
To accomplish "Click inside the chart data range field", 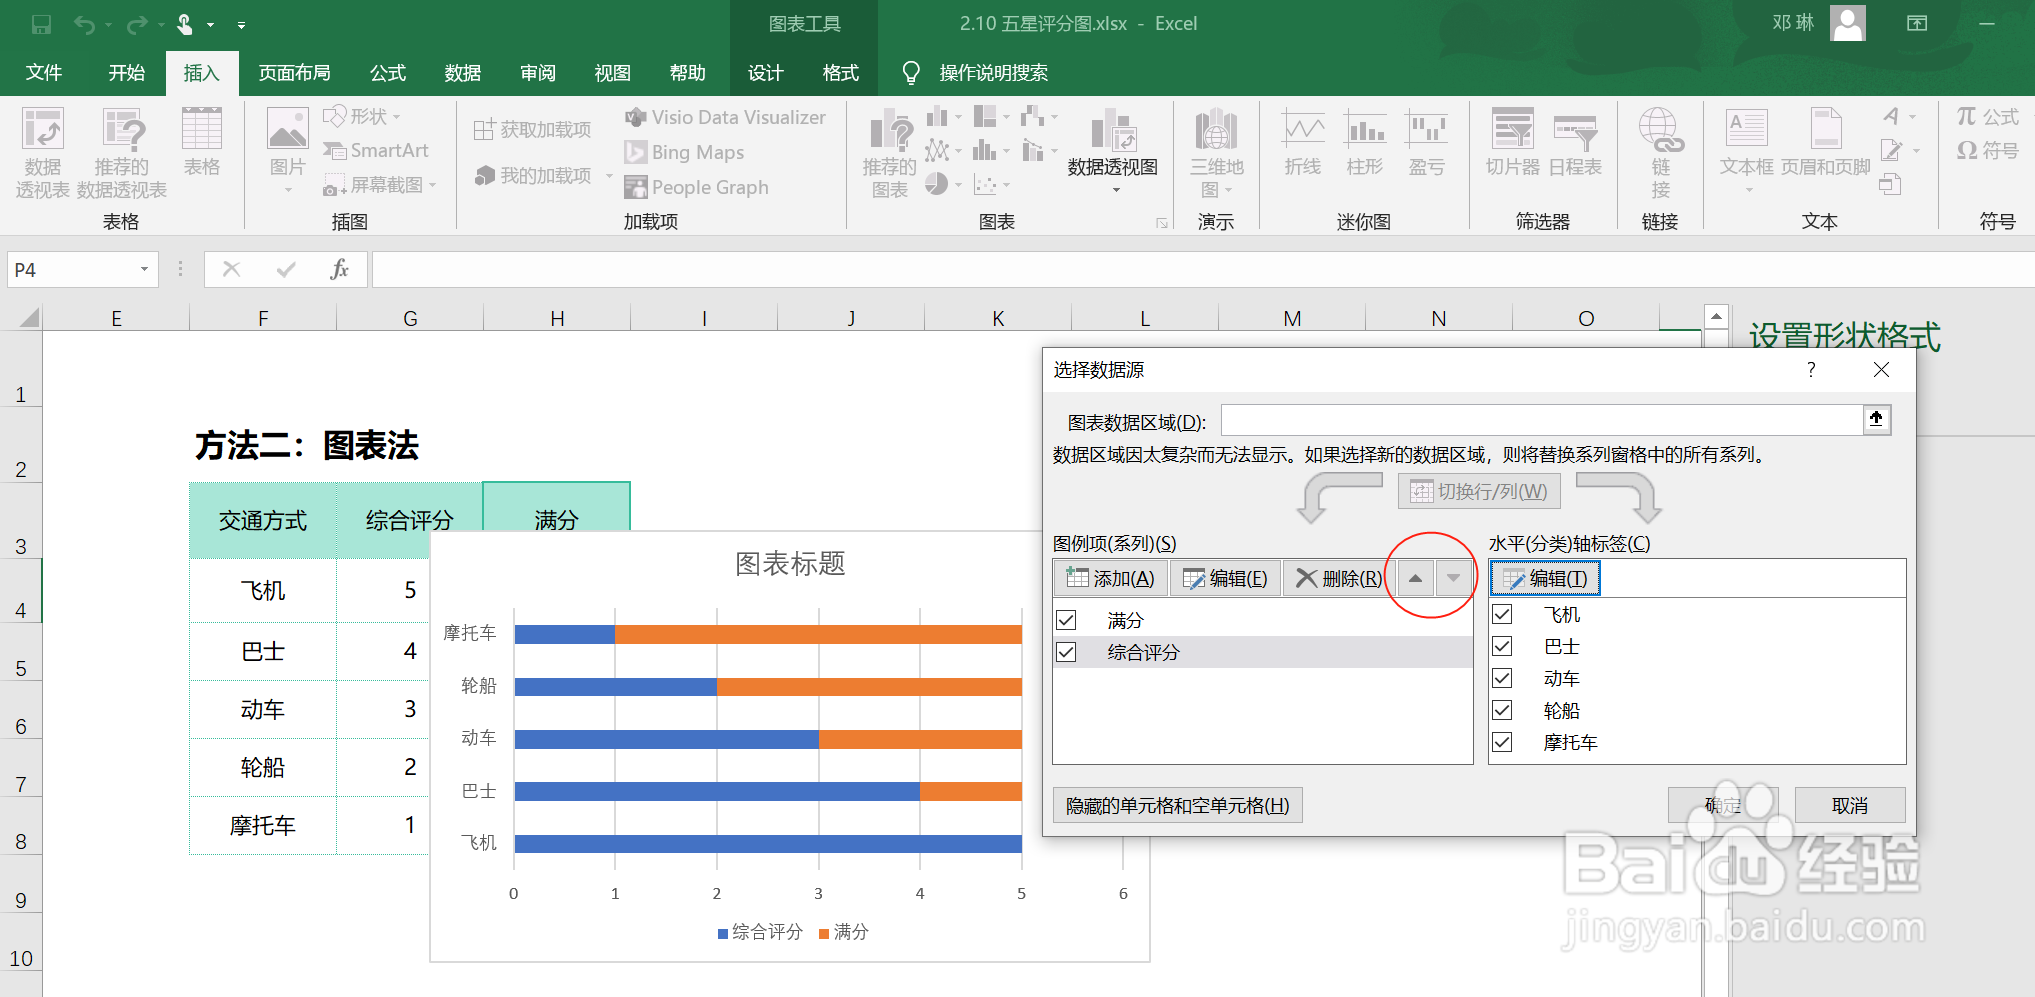I will click(1540, 420).
